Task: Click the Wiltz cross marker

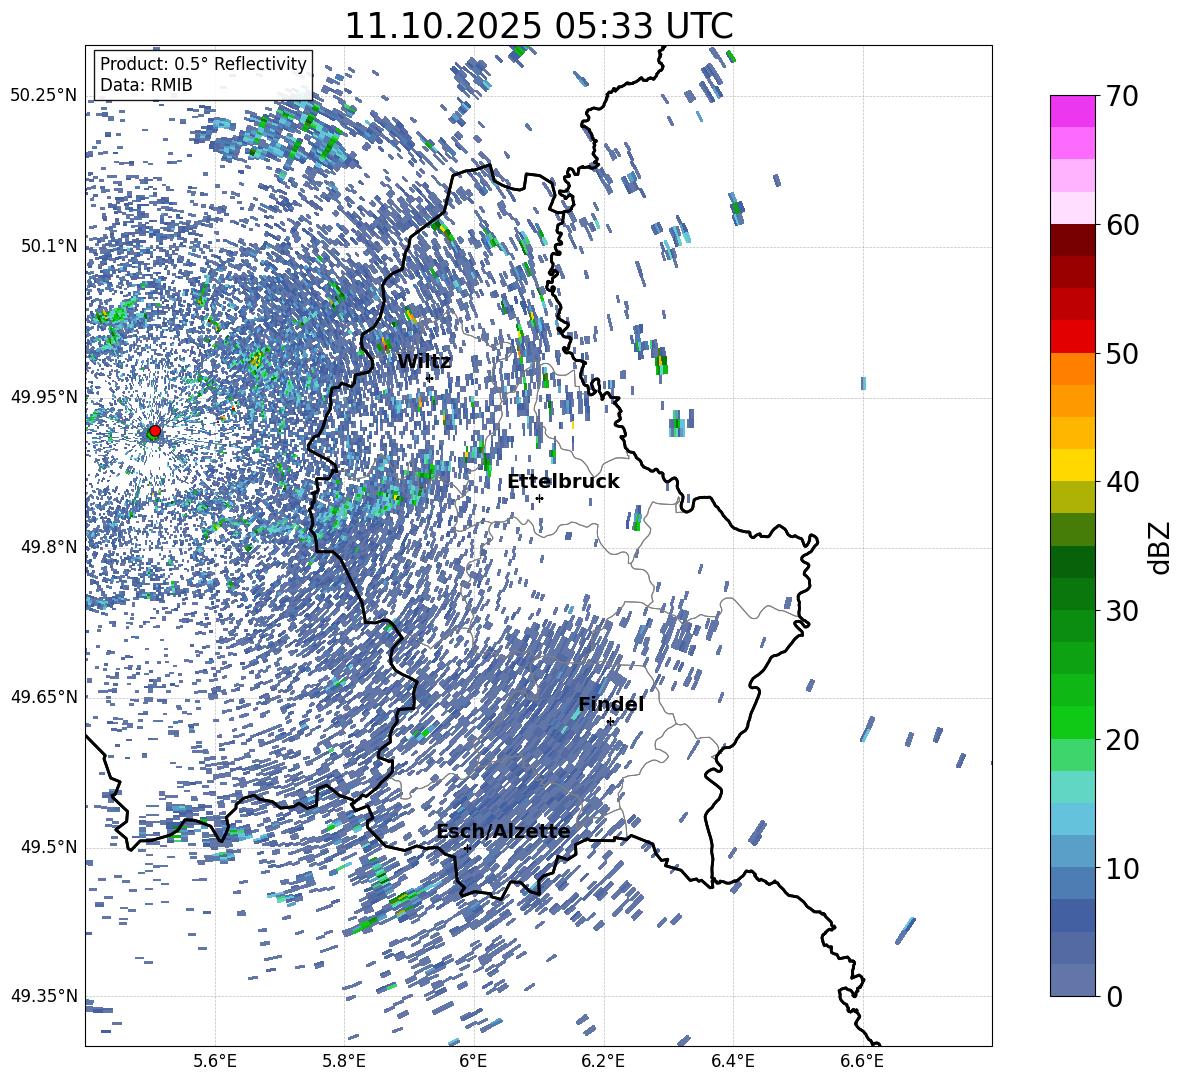Action: [x=429, y=378]
